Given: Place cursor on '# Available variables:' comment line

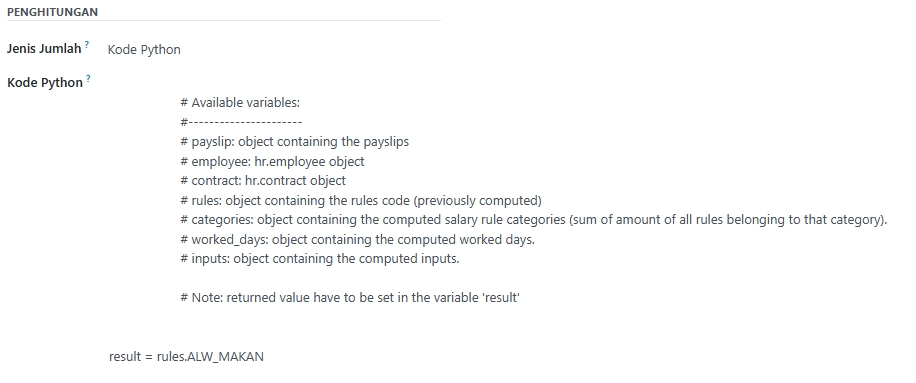Looking at the screenshot, I should 240,103.
